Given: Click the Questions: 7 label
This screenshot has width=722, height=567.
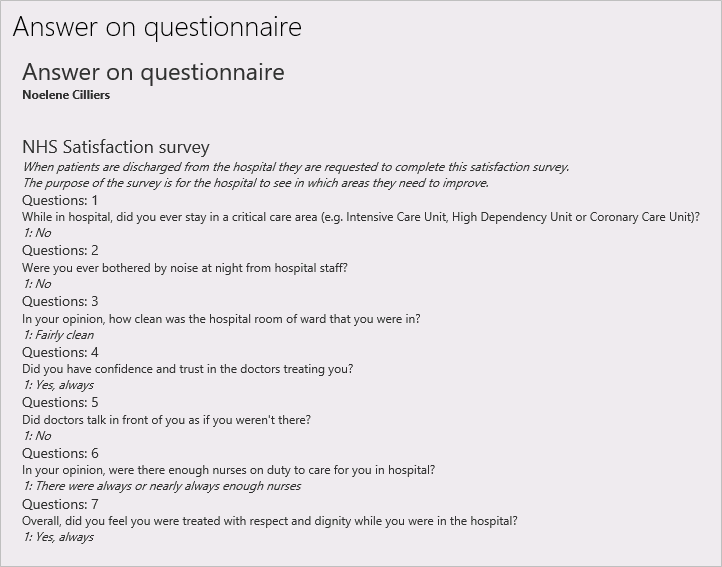Looking at the screenshot, I should pos(60,504).
